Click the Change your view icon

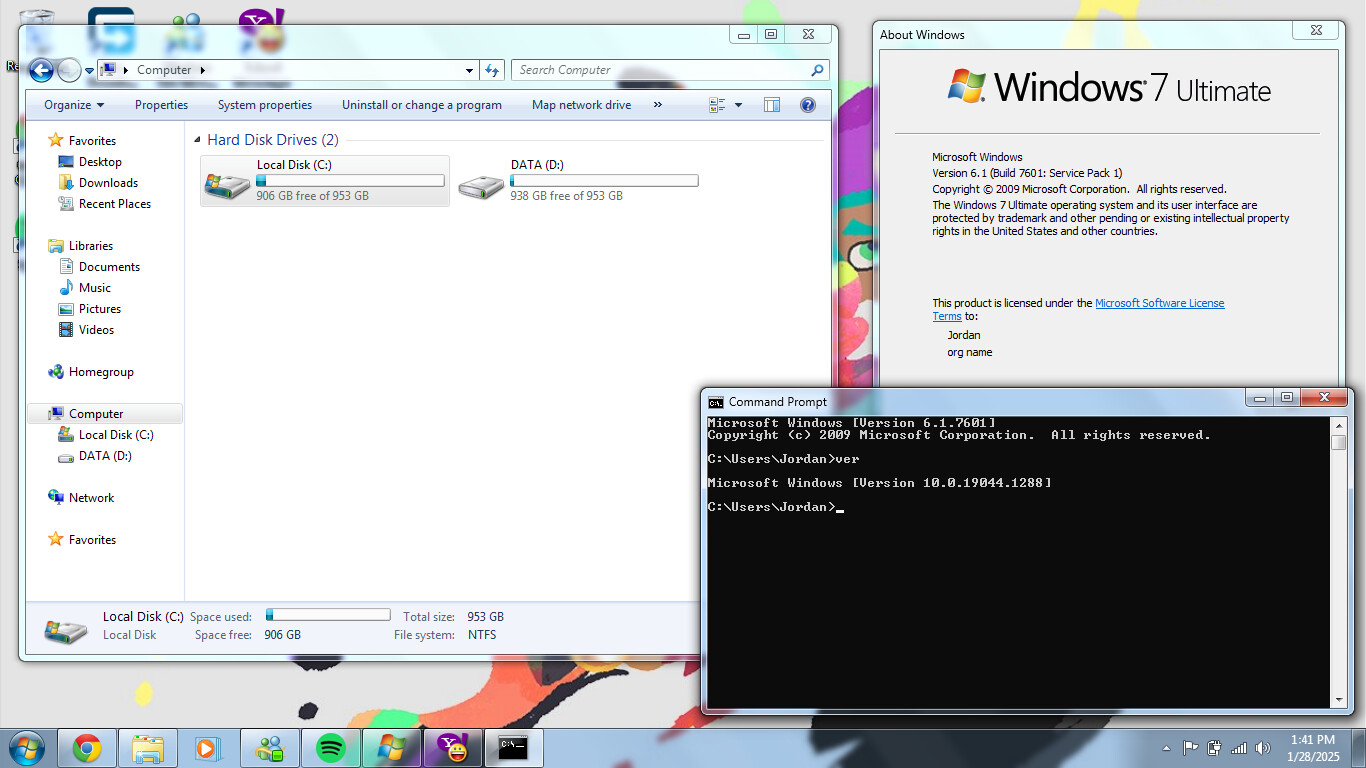[717, 105]
